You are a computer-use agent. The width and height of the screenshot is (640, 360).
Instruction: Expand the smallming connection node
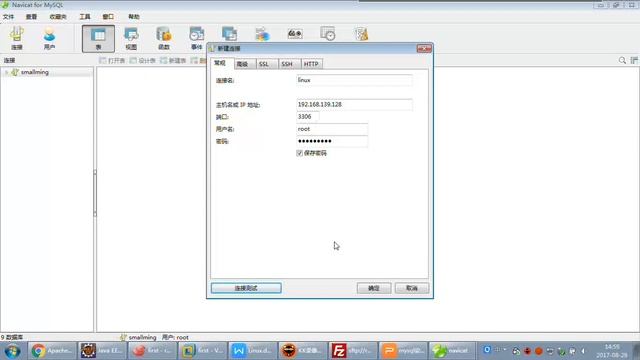coord(6,72)
